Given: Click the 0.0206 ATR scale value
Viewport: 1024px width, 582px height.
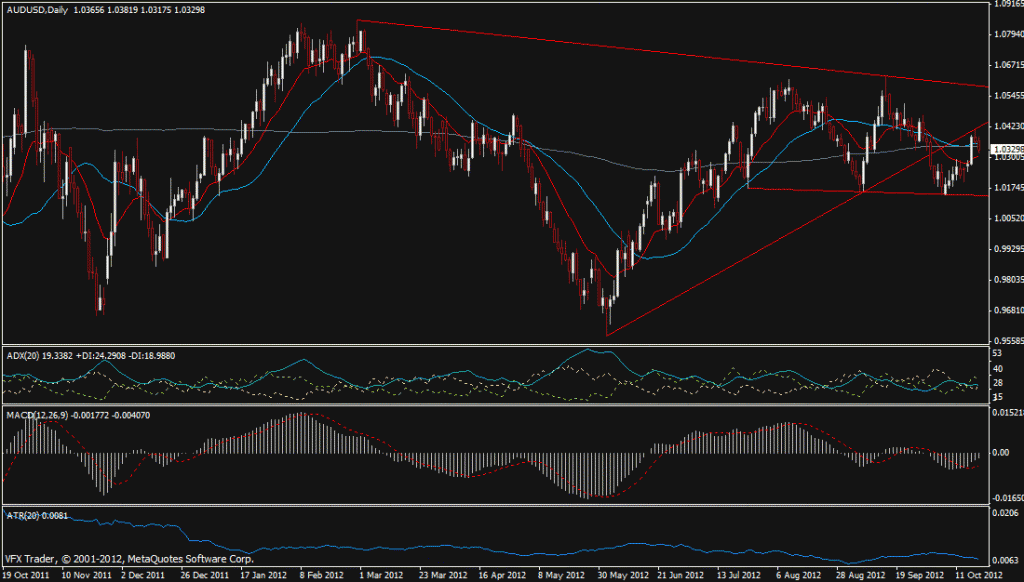Looking at the screenshot, I should click(x=1004, y=512).
